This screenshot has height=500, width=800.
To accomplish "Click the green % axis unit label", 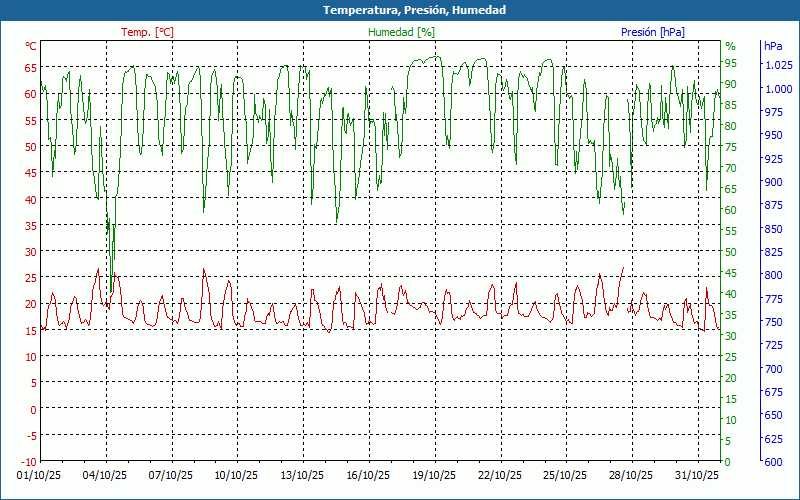I will click(x=730, y=46).
